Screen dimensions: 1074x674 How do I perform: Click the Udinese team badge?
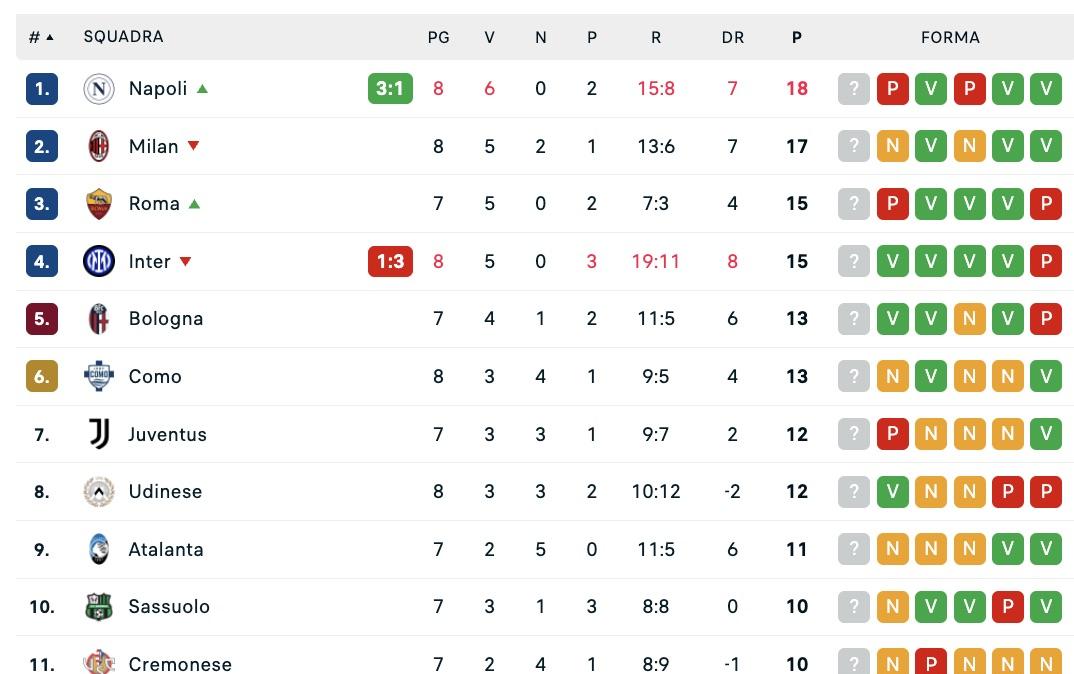click(x=99, y=492)
